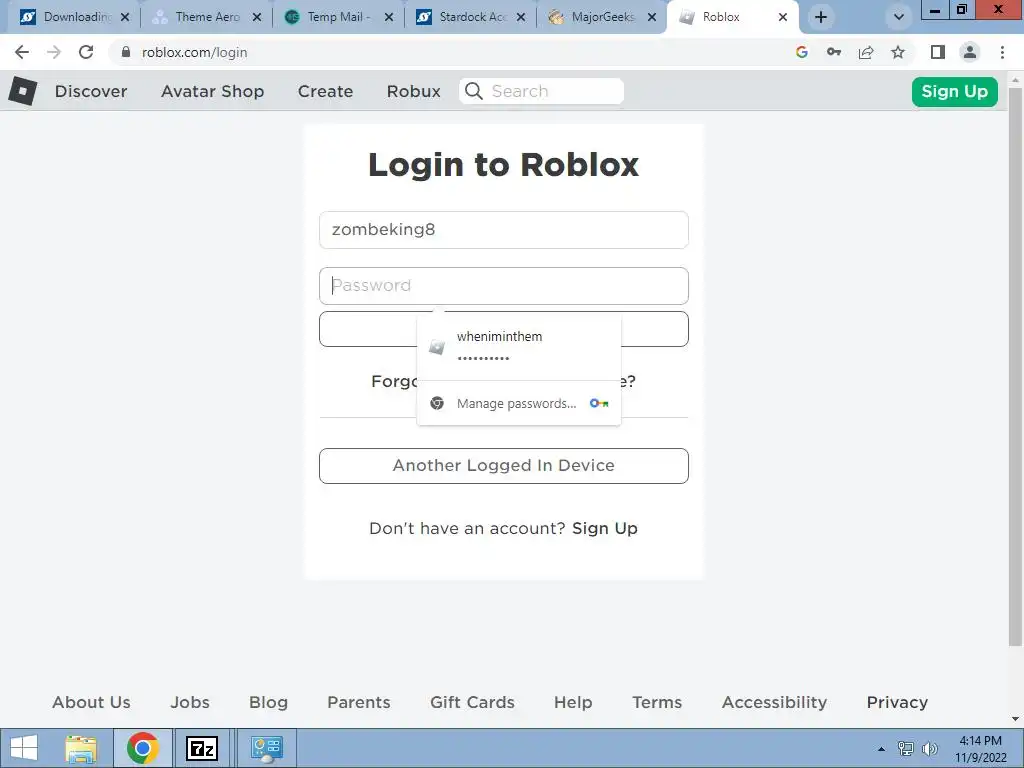Reload the Roblox login page

[86, 52]
